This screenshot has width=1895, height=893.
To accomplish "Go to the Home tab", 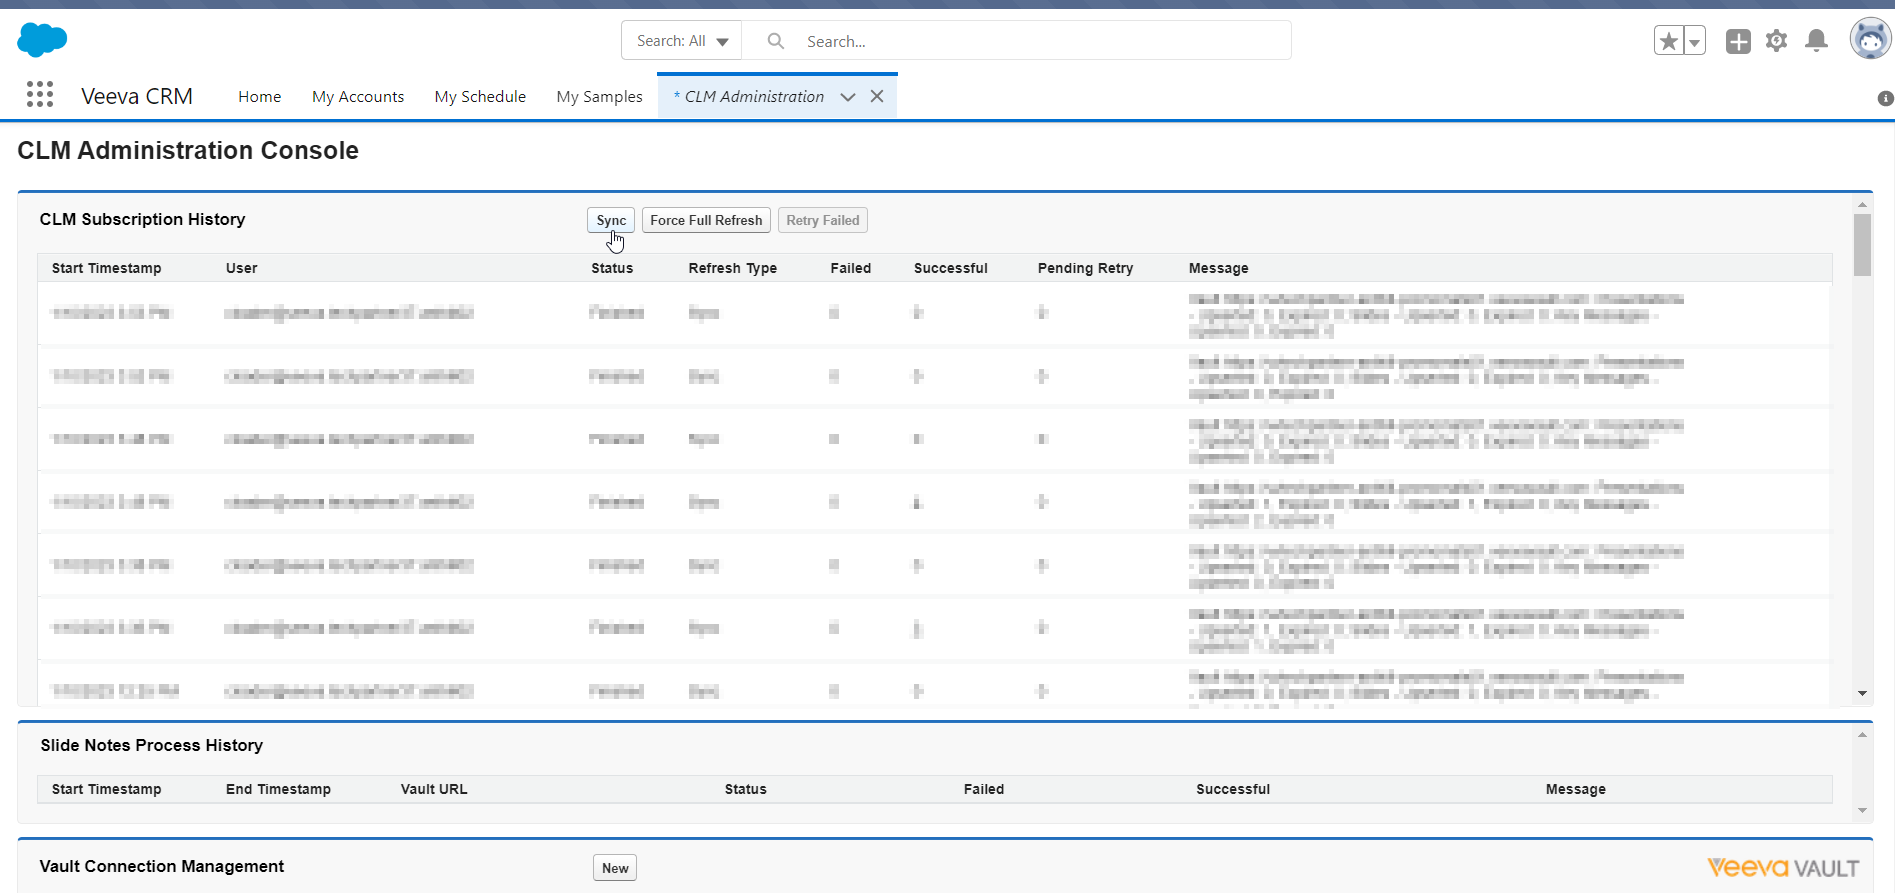I will pyautogui.click(x=259, y=96).
